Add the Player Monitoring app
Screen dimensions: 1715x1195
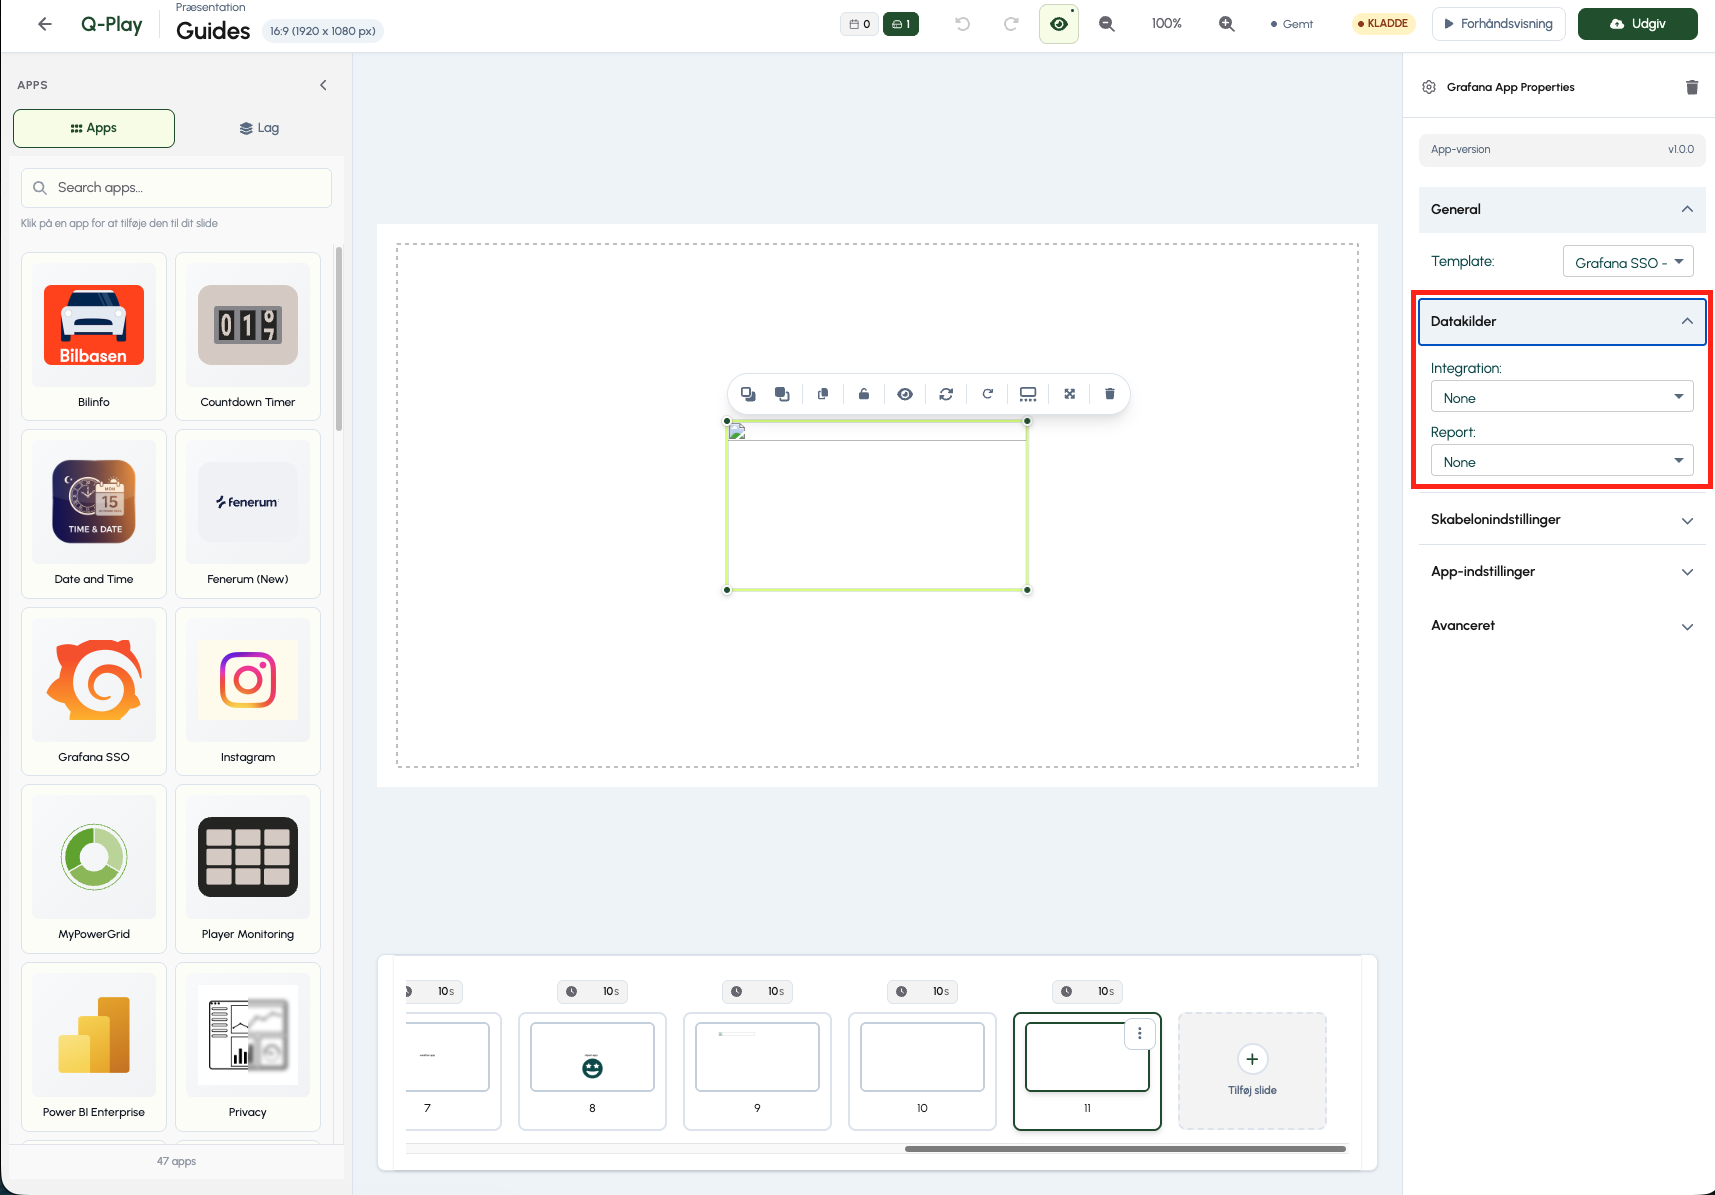tap(248, 868)
